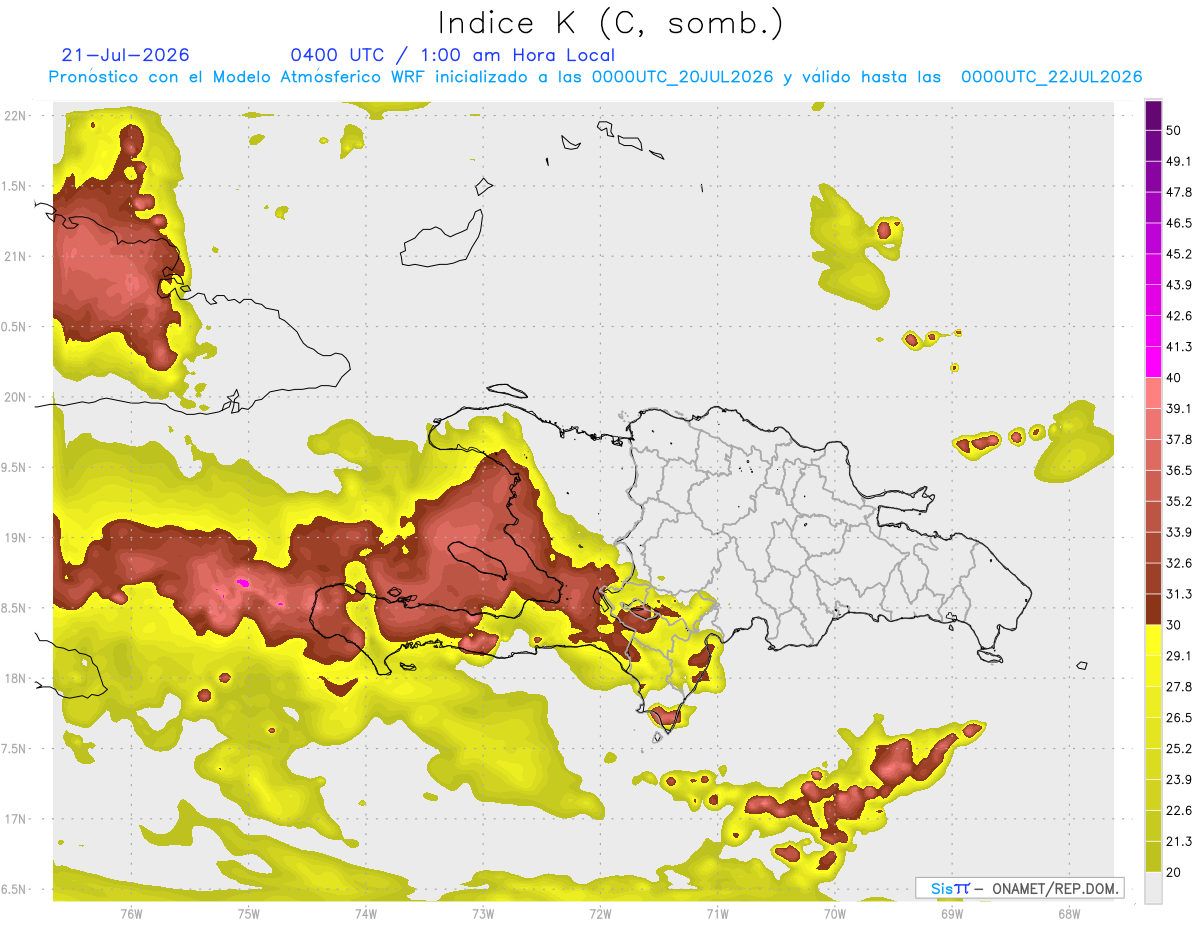Click the '20' colorbar value
1200x927 pixels.
pos(1174,873)
